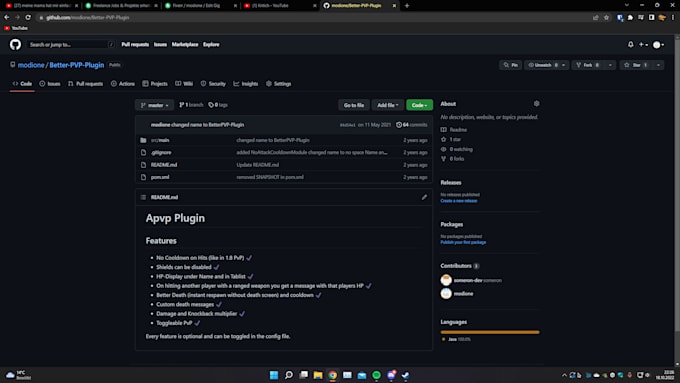Expand the green Code dropdown

pos(419,105)
